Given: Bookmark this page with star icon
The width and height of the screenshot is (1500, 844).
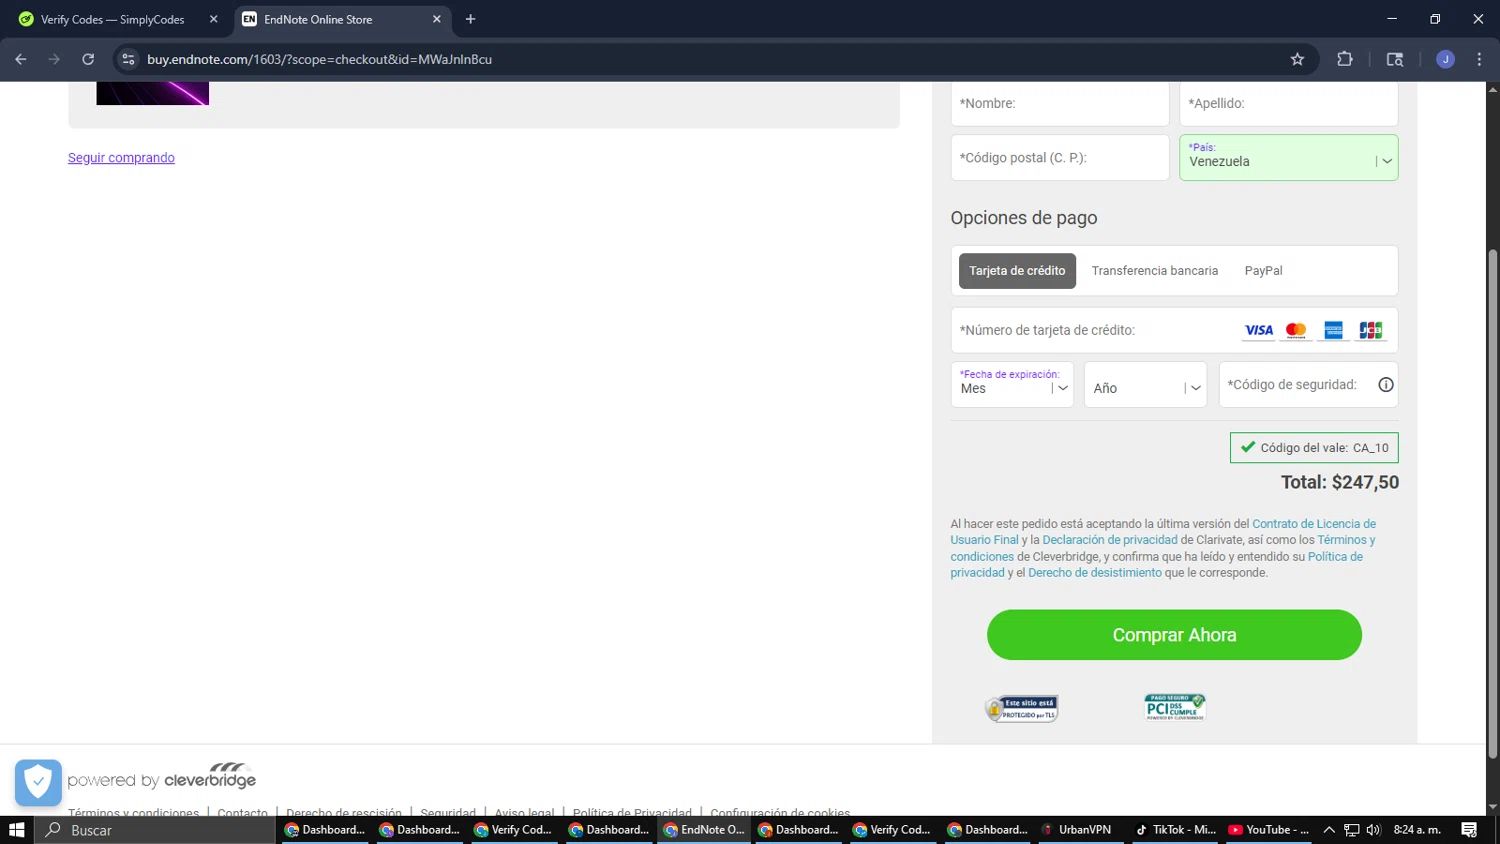Looking at the screenshot, I should pyautogui.click(x=1297, y=59).
